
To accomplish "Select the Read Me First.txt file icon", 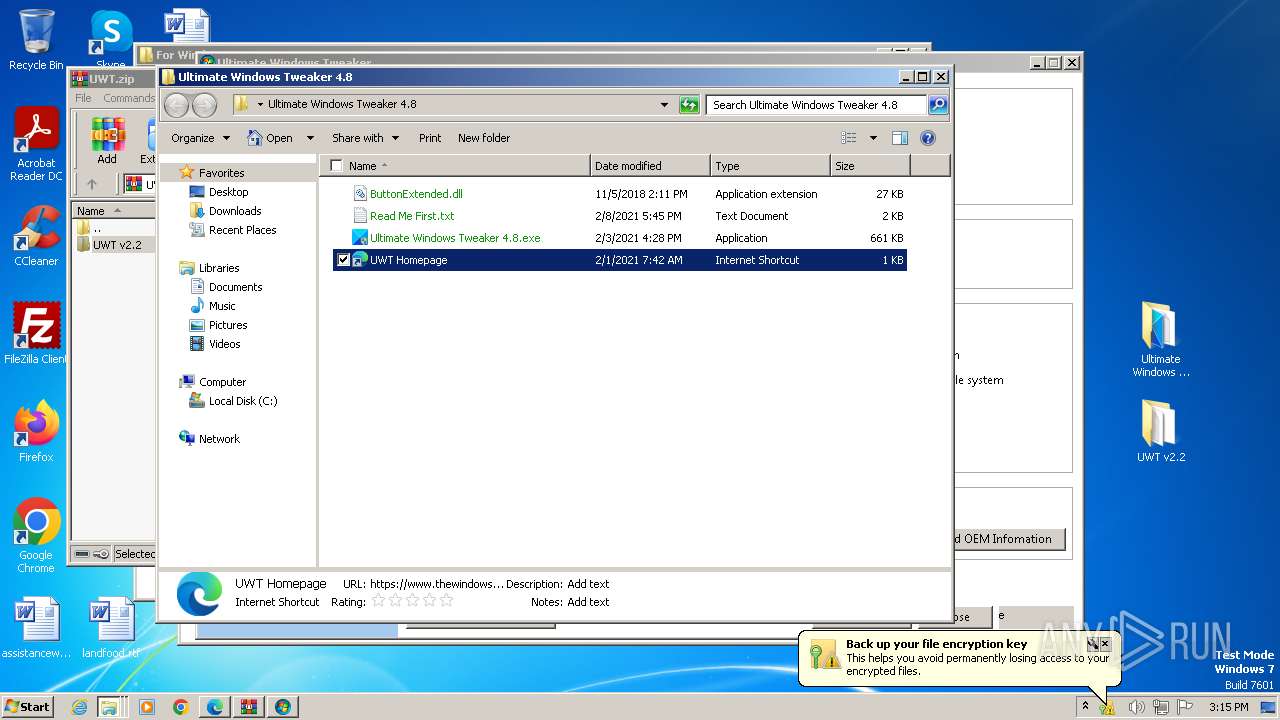I will tap(361, 216).
